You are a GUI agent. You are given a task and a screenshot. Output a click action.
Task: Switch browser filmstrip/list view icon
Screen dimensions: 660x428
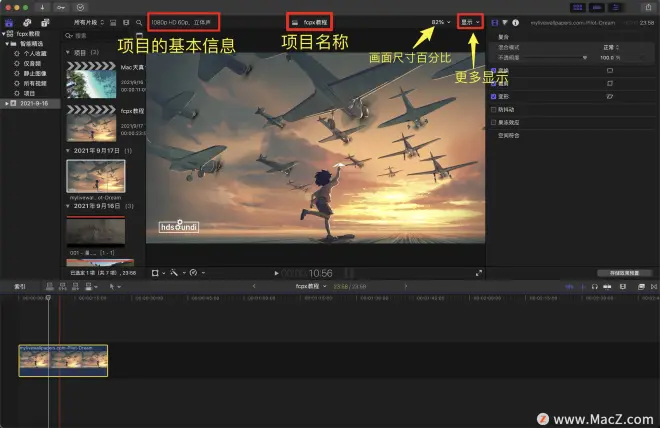click(x=126, y=23)
